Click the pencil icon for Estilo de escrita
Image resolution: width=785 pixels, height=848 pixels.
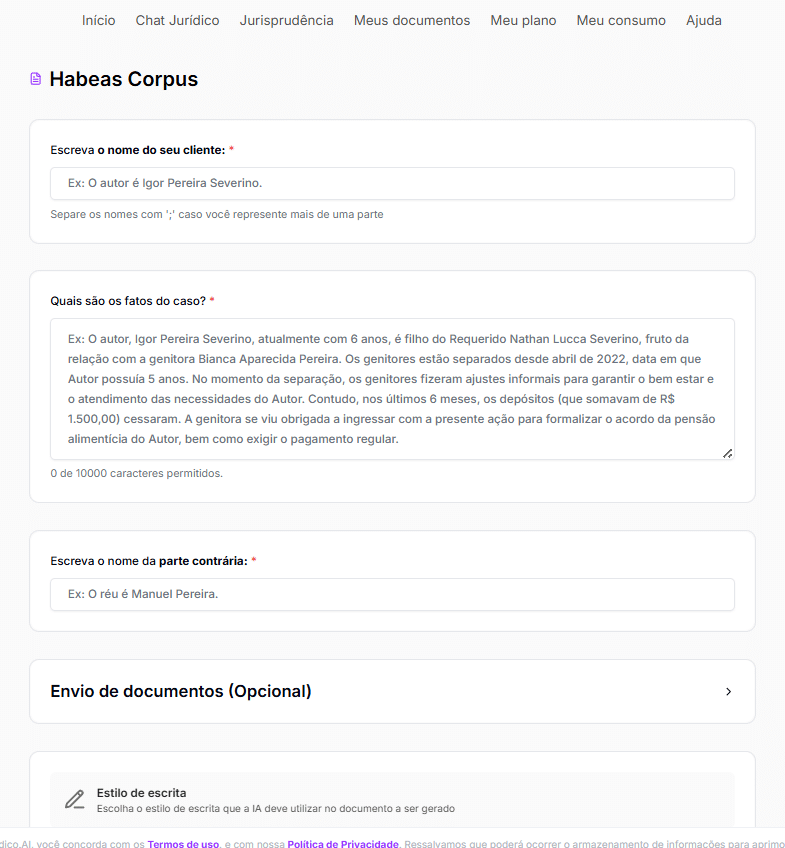(74, 799)
